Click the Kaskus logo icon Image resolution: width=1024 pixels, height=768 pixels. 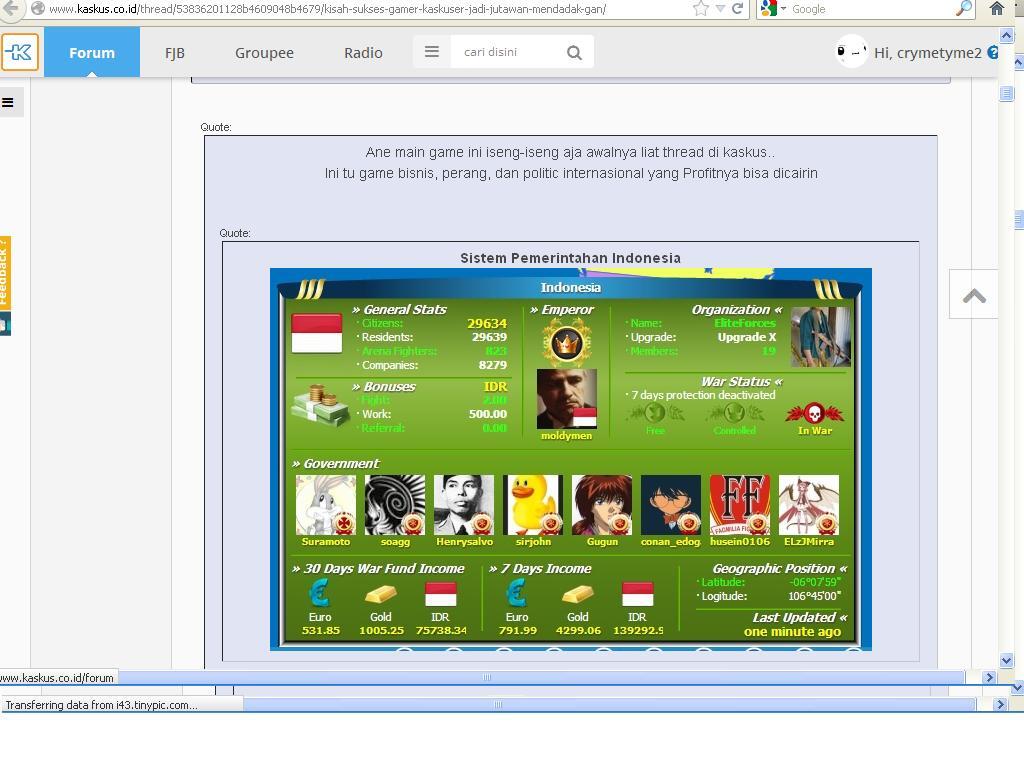pos(20,52)
